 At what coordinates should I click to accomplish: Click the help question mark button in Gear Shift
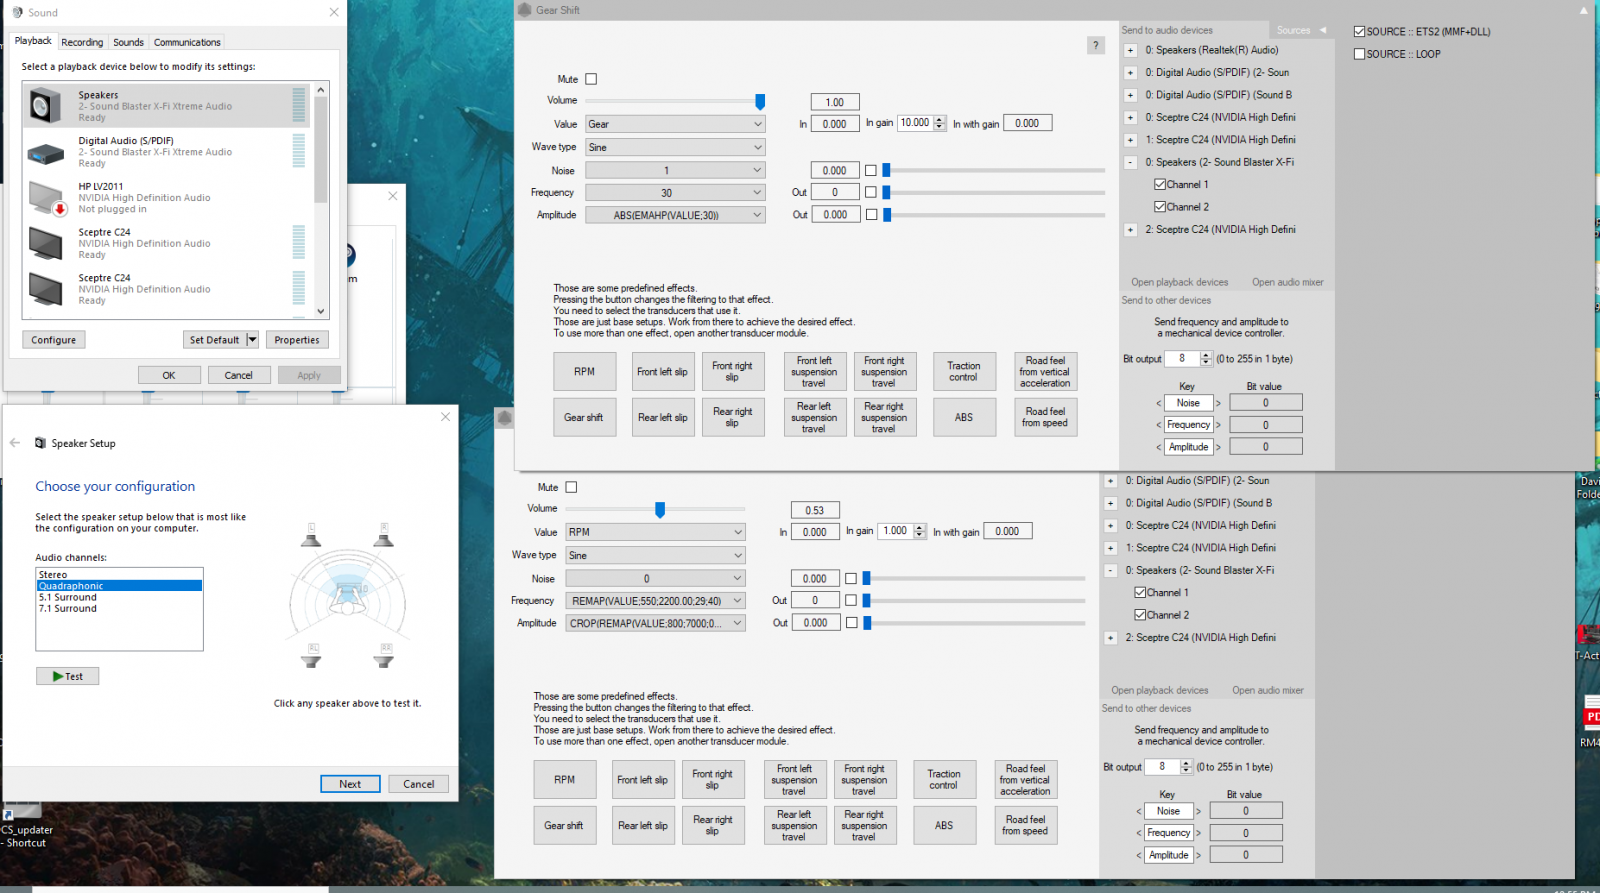point(1096,45)
